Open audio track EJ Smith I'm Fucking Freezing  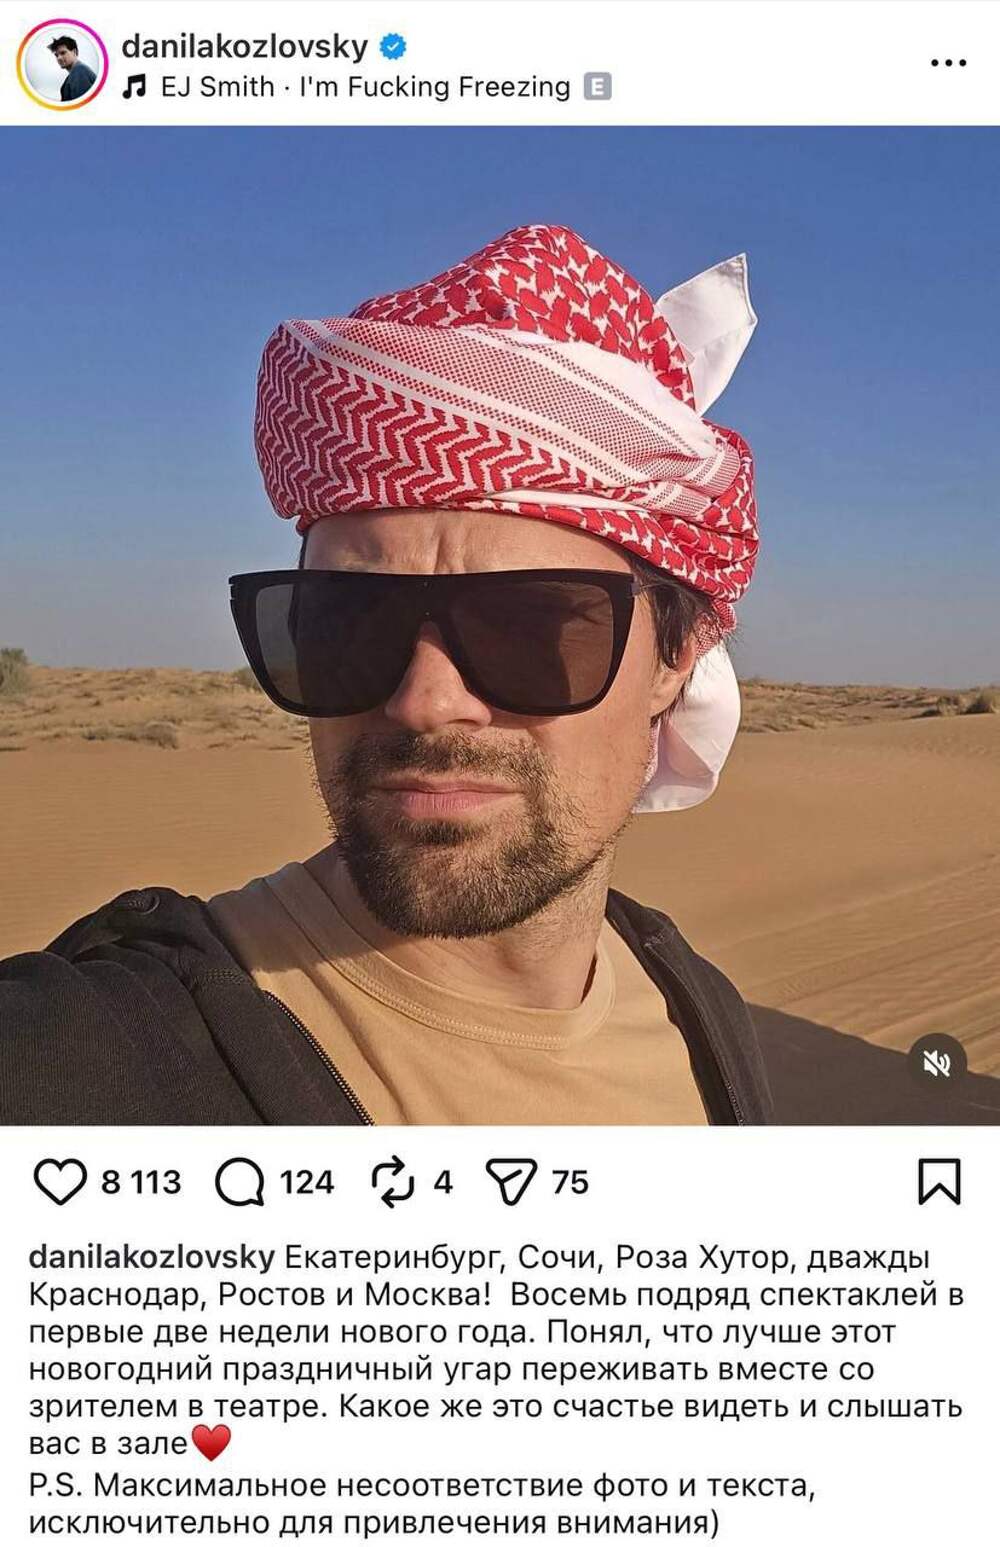click(x=365, y=87)
